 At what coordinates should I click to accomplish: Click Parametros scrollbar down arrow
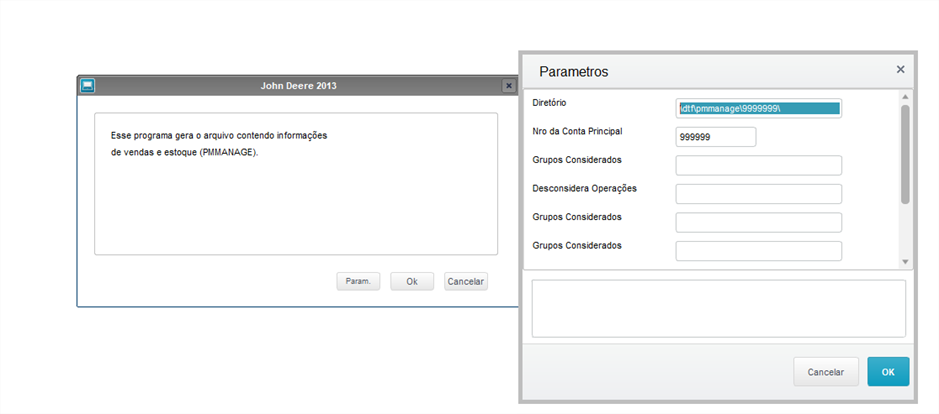[x=905, y=262]
